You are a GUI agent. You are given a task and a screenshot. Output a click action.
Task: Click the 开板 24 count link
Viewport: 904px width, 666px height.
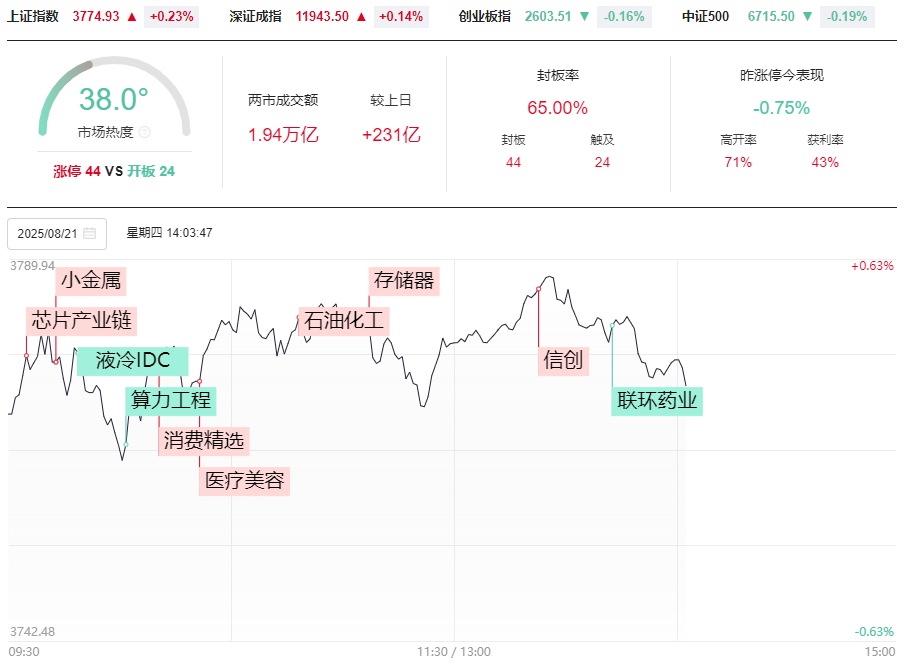(151, 171)
